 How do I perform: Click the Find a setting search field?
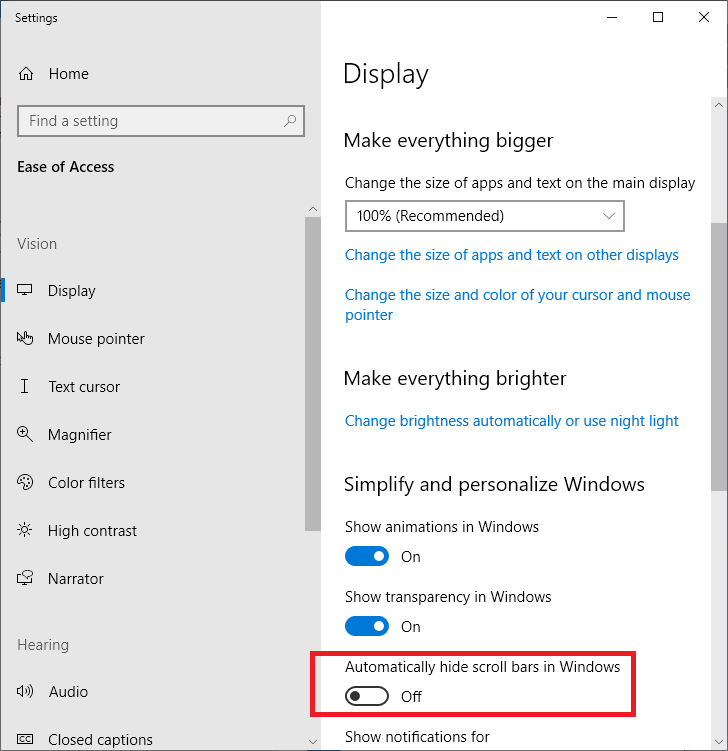(x=150, y=121)
